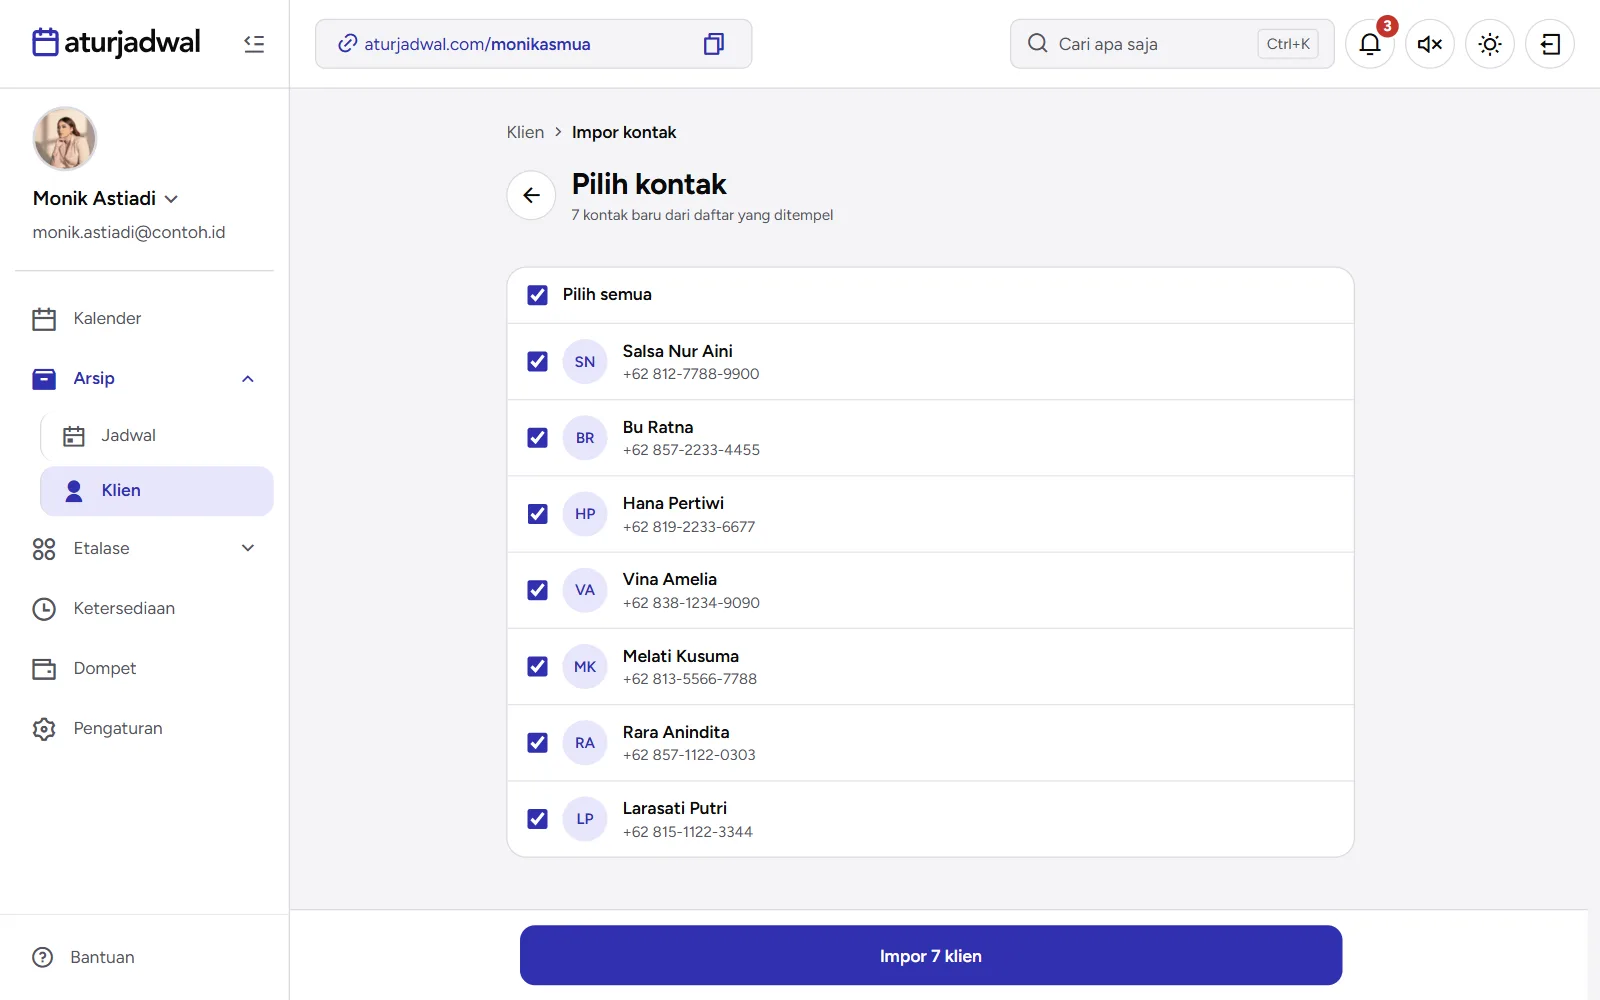
Task: Go back using the left arrow button
Action: (x=531, y=195)
